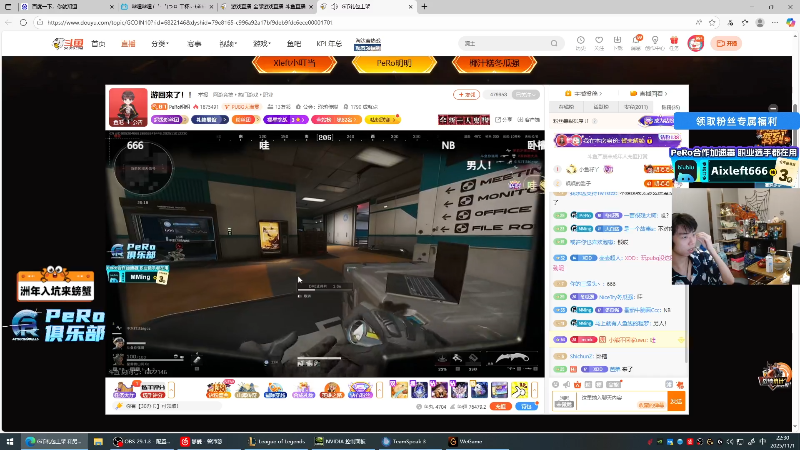Click the red gift icon in chat toolbar
Viewport: 800px width, 450px height.
click(577, 384)
